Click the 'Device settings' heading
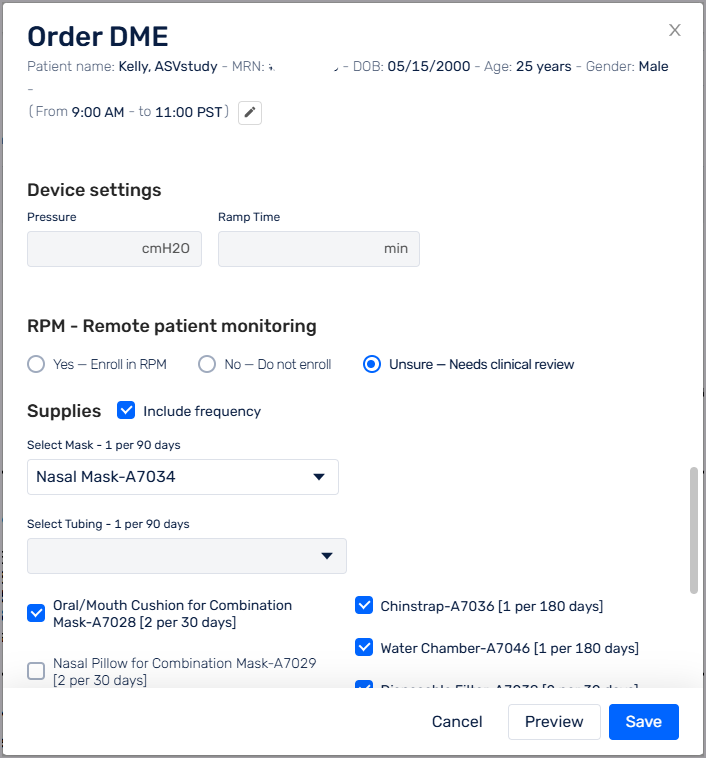 coord(94,190)
